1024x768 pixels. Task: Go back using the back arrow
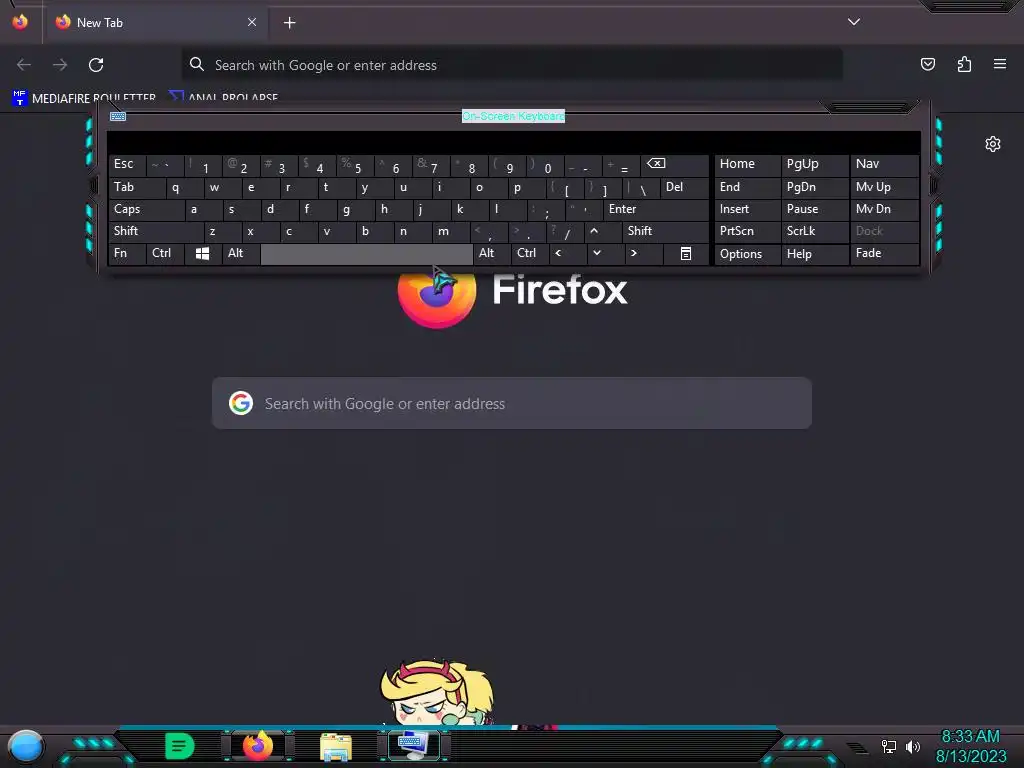tap(24, 65)
